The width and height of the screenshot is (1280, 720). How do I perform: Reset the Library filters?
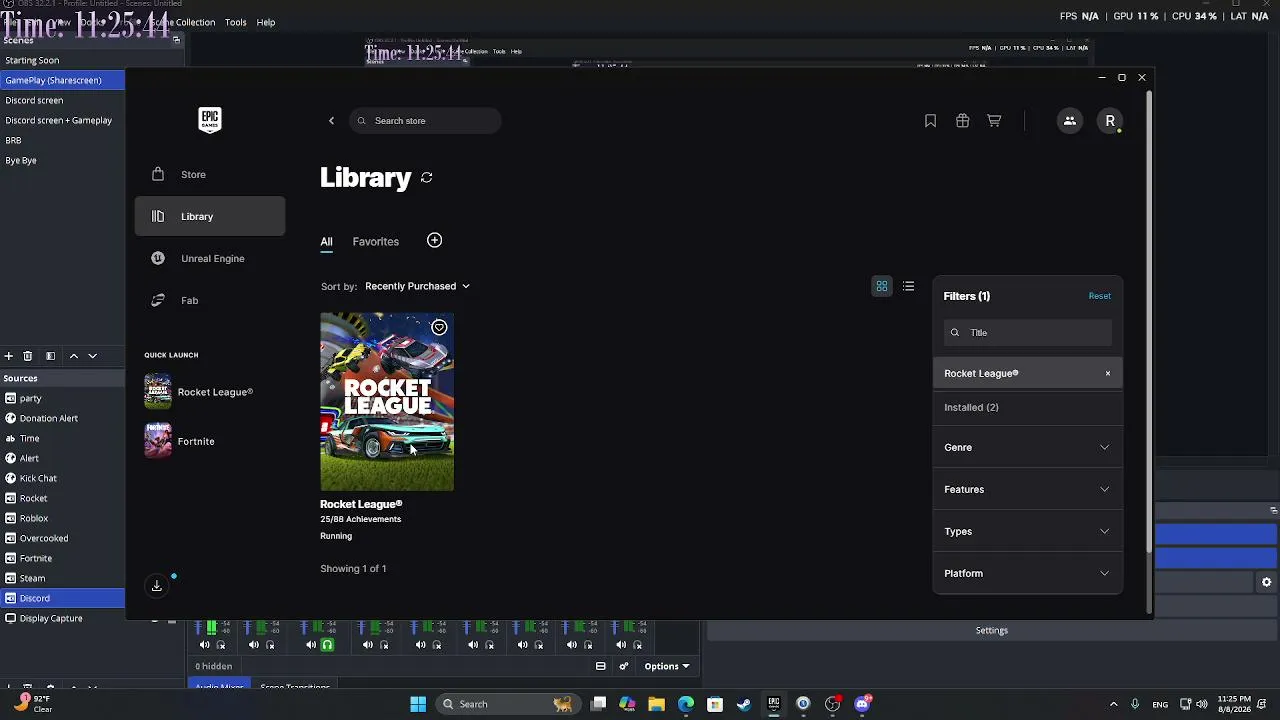click(x=1100, y=296)
